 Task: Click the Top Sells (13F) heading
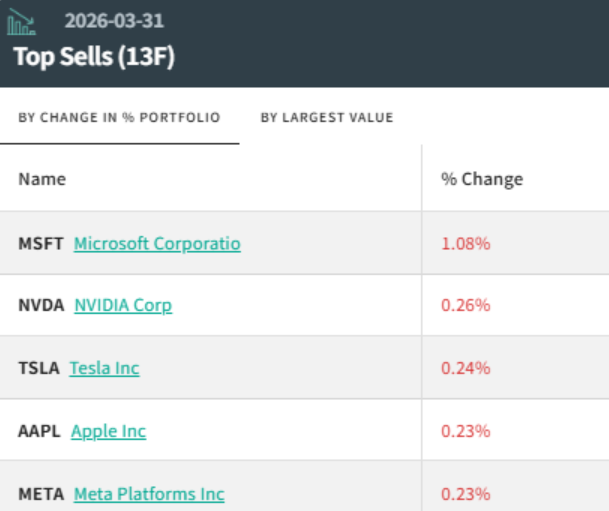[94, 57]
